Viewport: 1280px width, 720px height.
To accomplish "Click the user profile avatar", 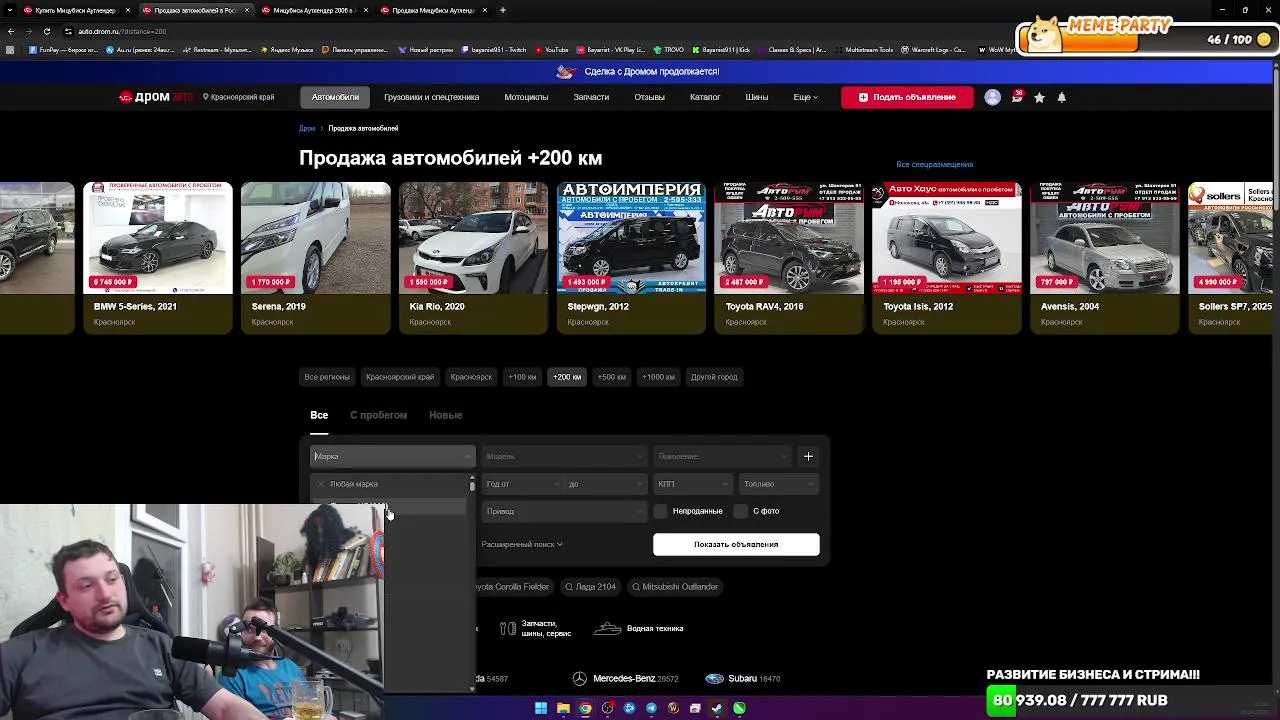I will pyautogui.click(x=992, y=97).
